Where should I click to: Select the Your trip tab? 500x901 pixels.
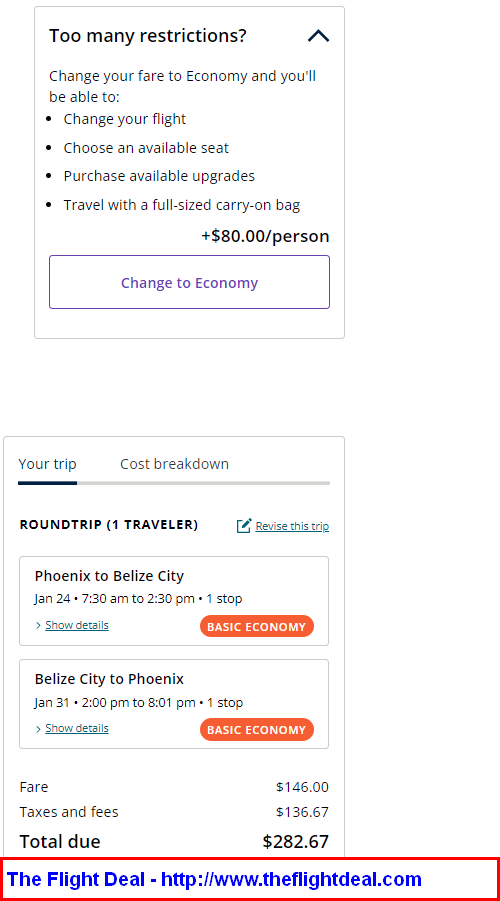47,464
